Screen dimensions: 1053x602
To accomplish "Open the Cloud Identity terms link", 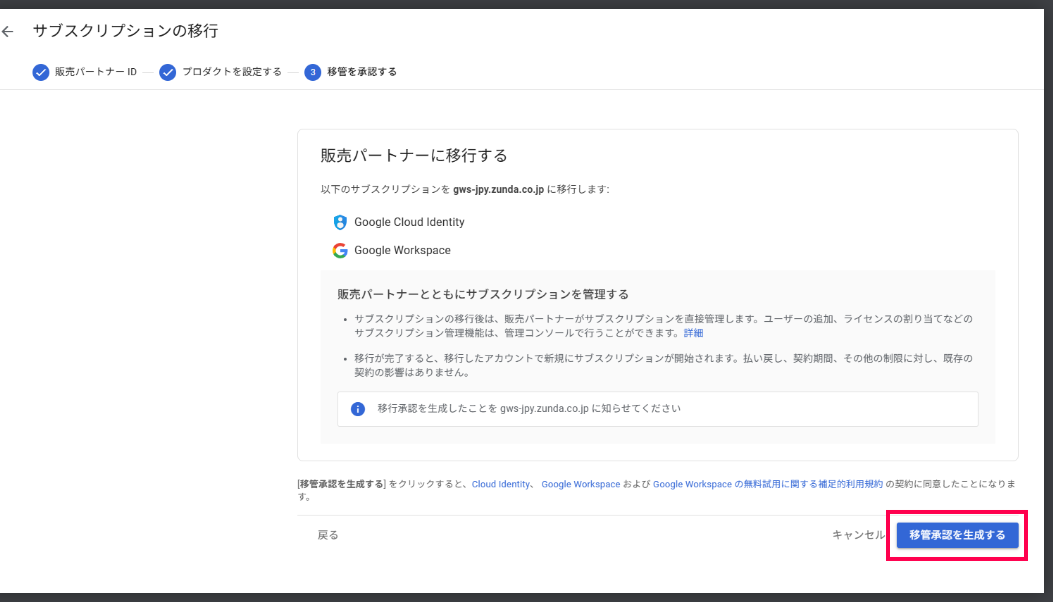I will pyautogui.click(x=501, y=484).
